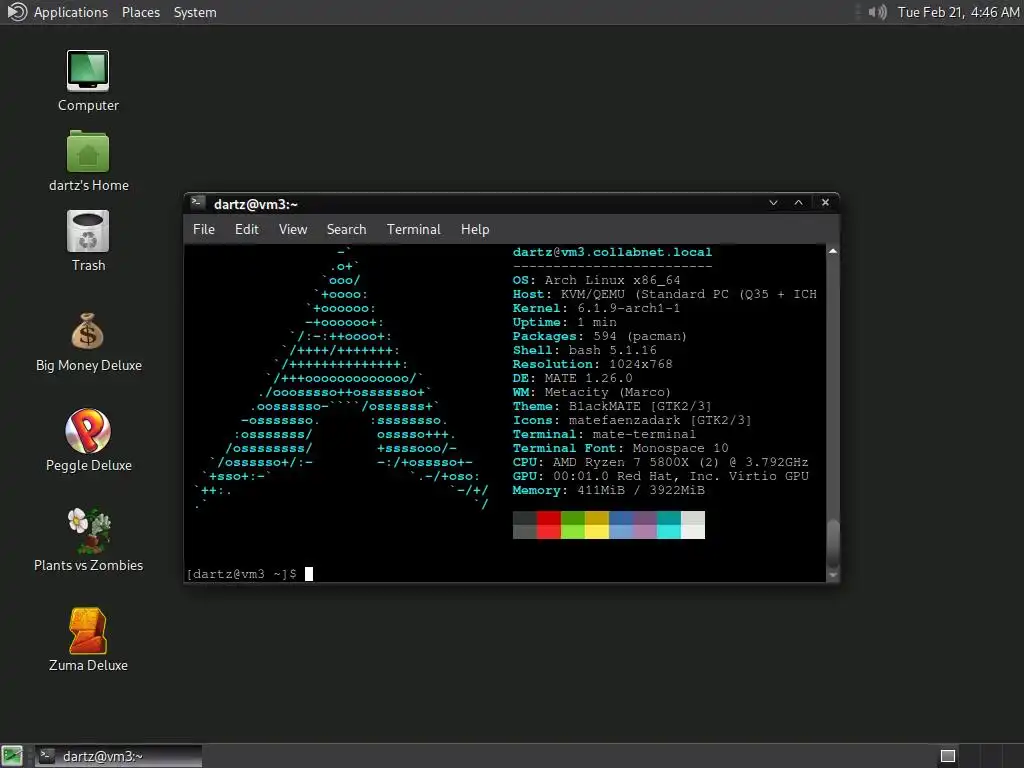Click the white color block in neofetch

point(693,525)
